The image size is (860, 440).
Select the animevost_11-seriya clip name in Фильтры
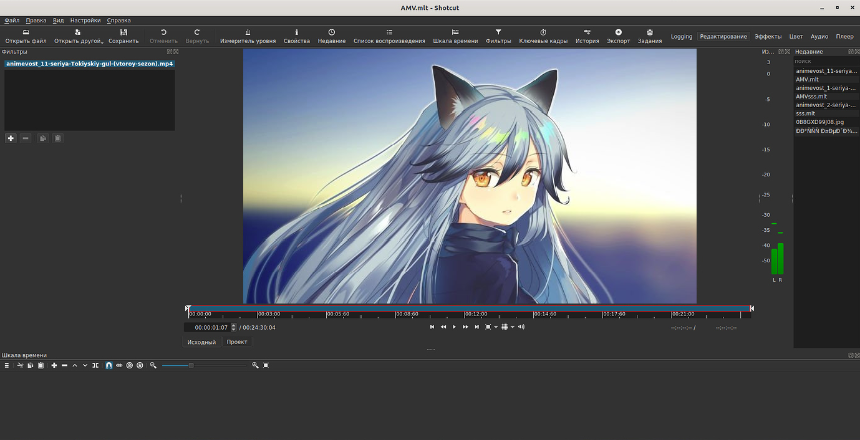click(x=89, y=64)
